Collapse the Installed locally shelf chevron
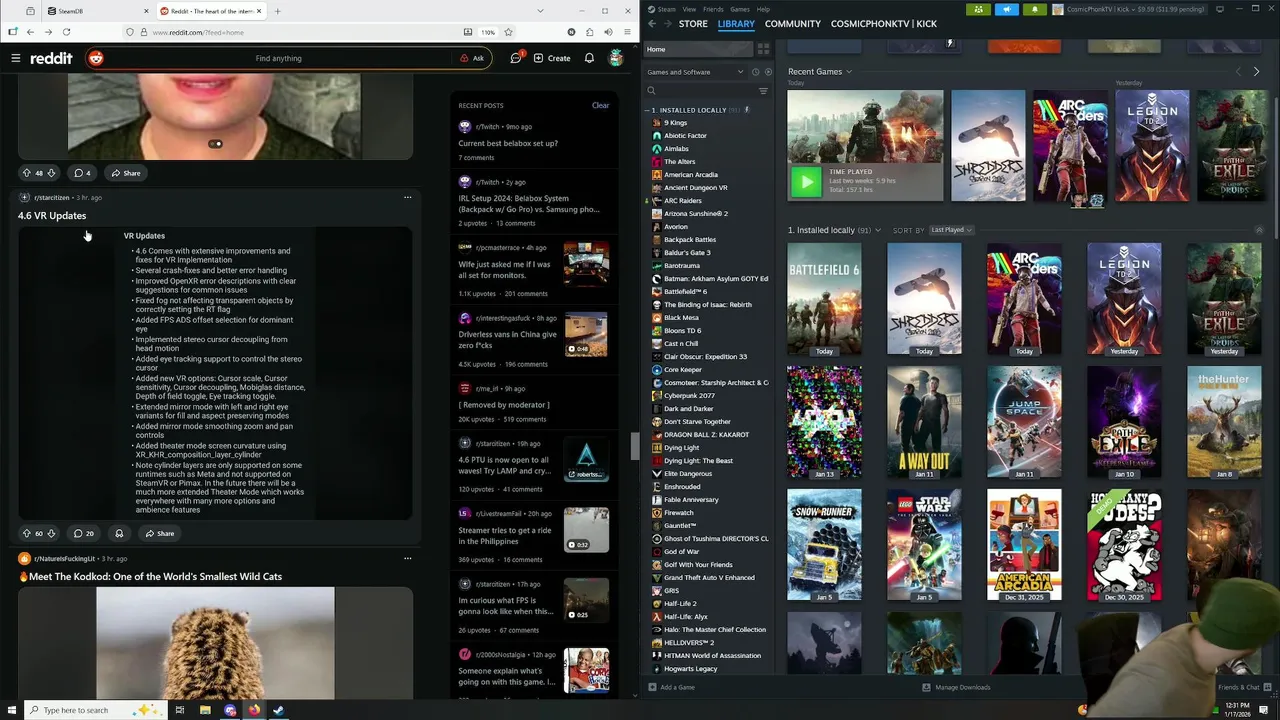This screenshot has width=1280, height=720. tap(1259, 230)
